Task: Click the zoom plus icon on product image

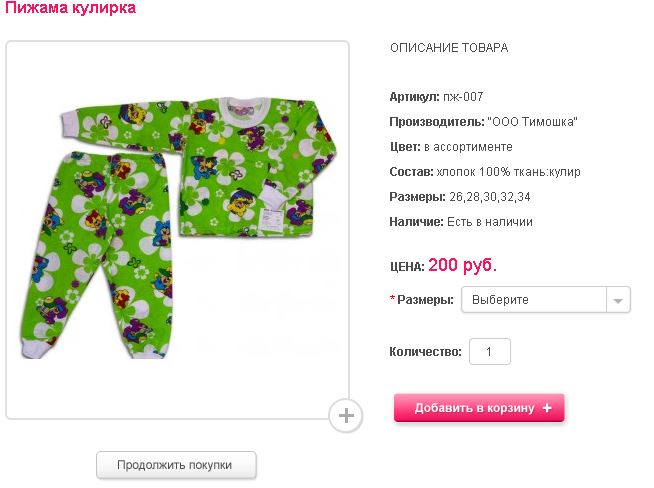Action: pos(345,415)
